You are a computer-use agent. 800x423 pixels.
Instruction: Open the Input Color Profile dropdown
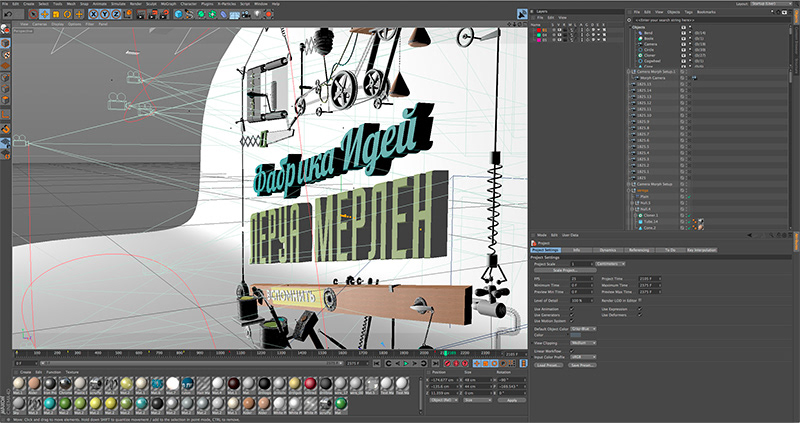[x=583, y=357]
